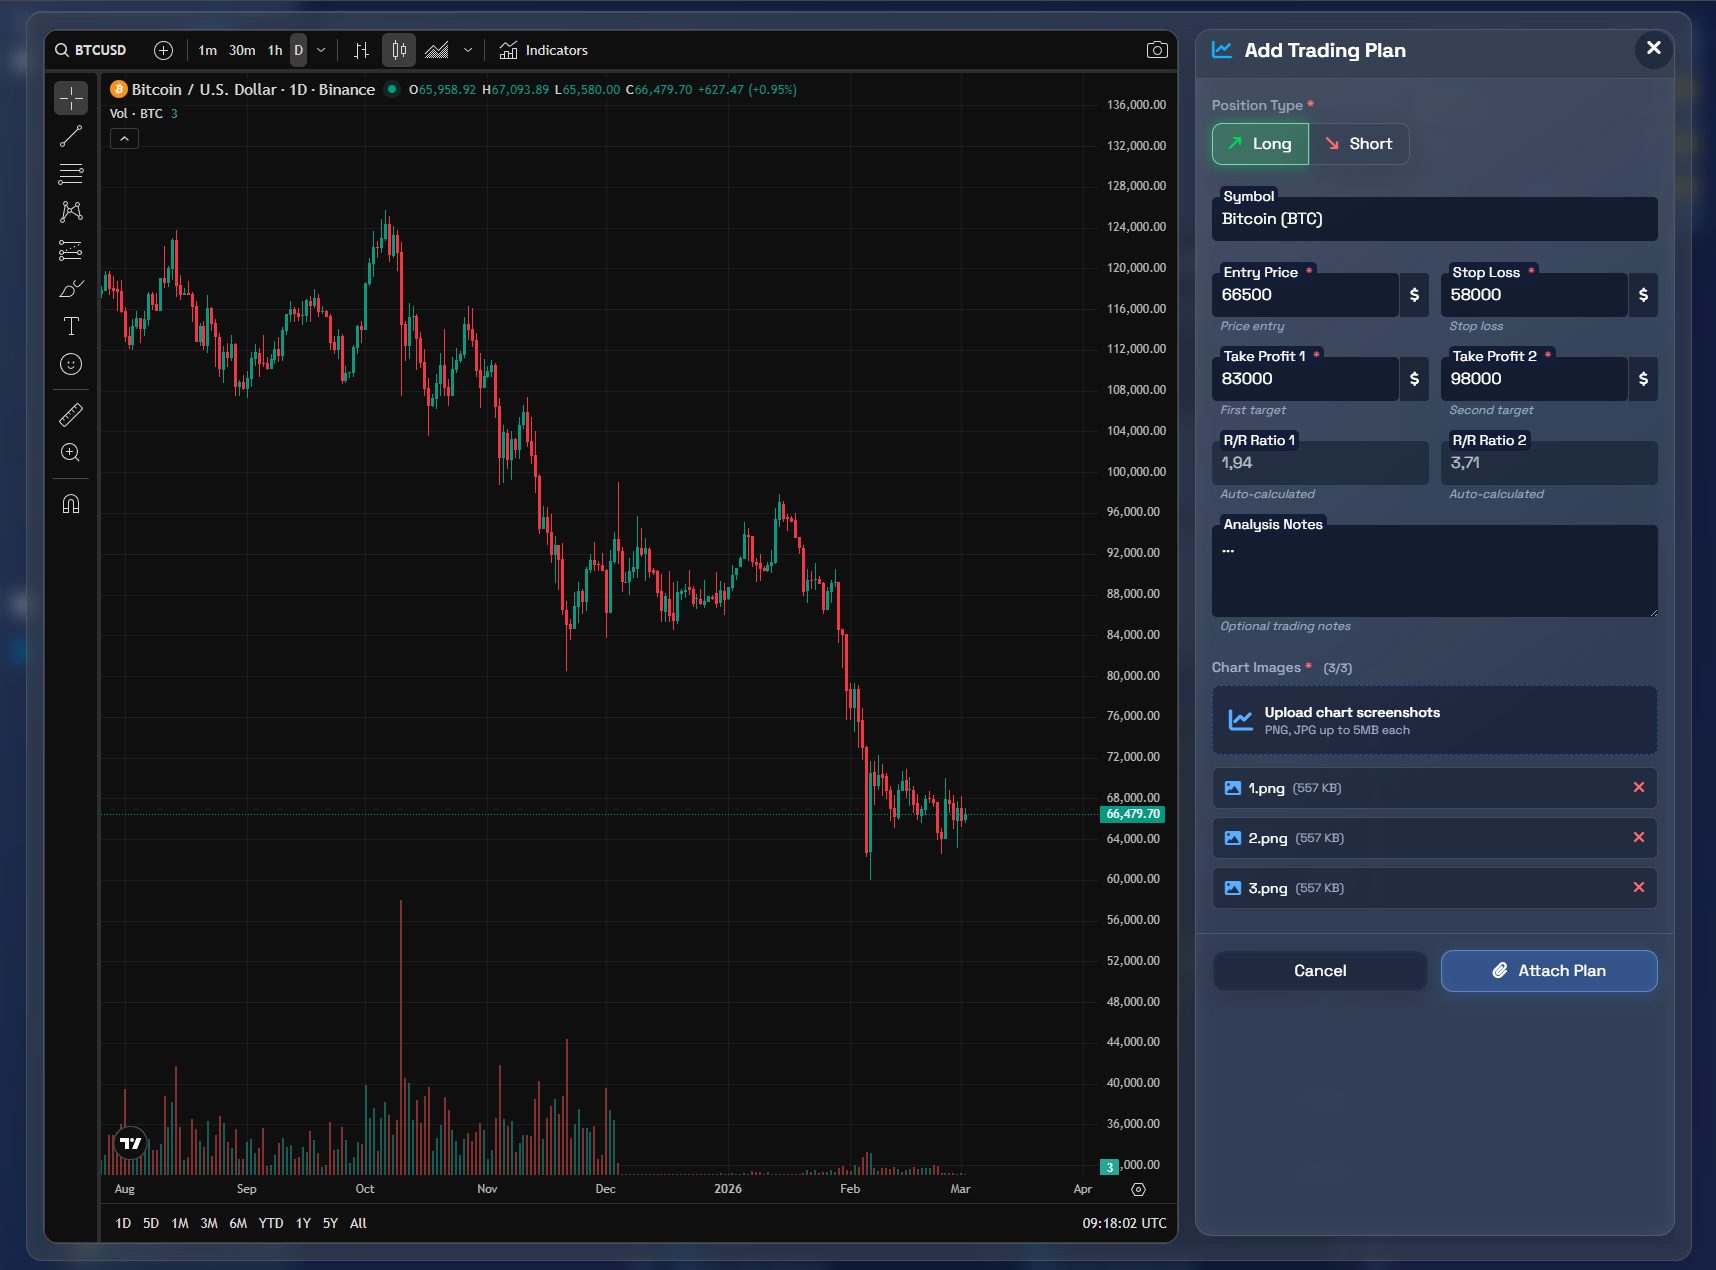Remove the uploaded file 2.png

click(1639, 838)
